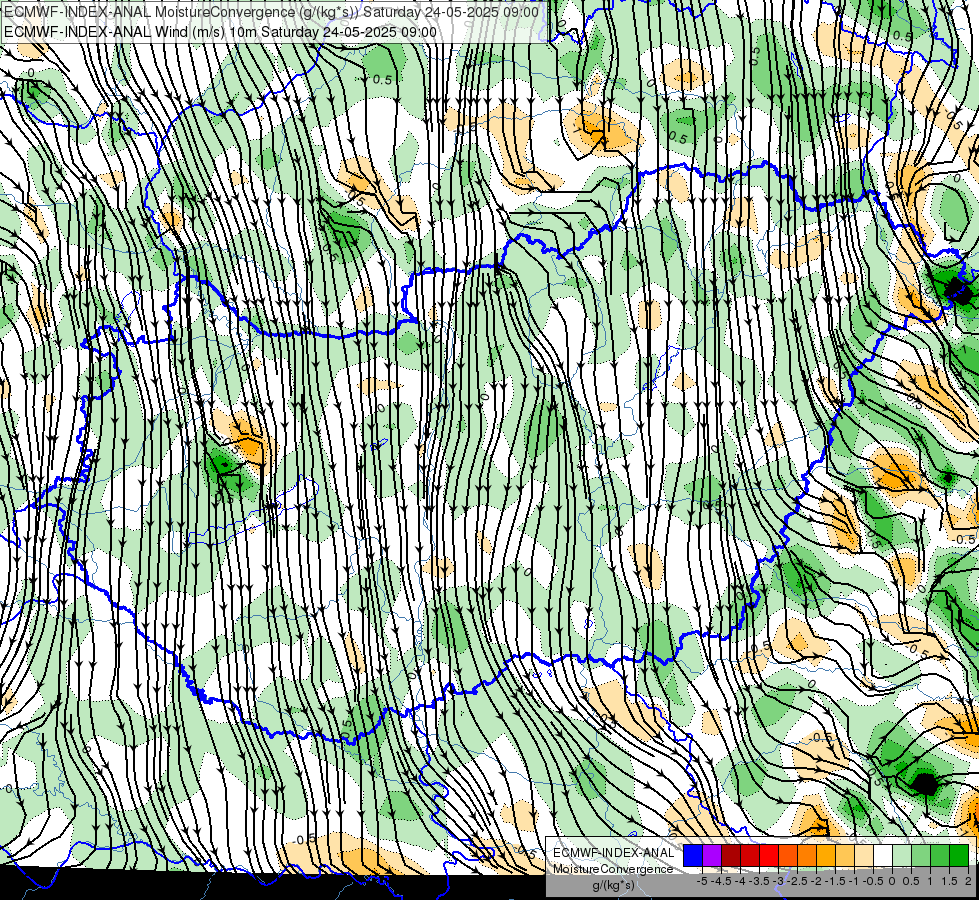979x900 pixels.
Task: Click the 'g/(kg*s)' unit label in legend
Action: [614, 886]
